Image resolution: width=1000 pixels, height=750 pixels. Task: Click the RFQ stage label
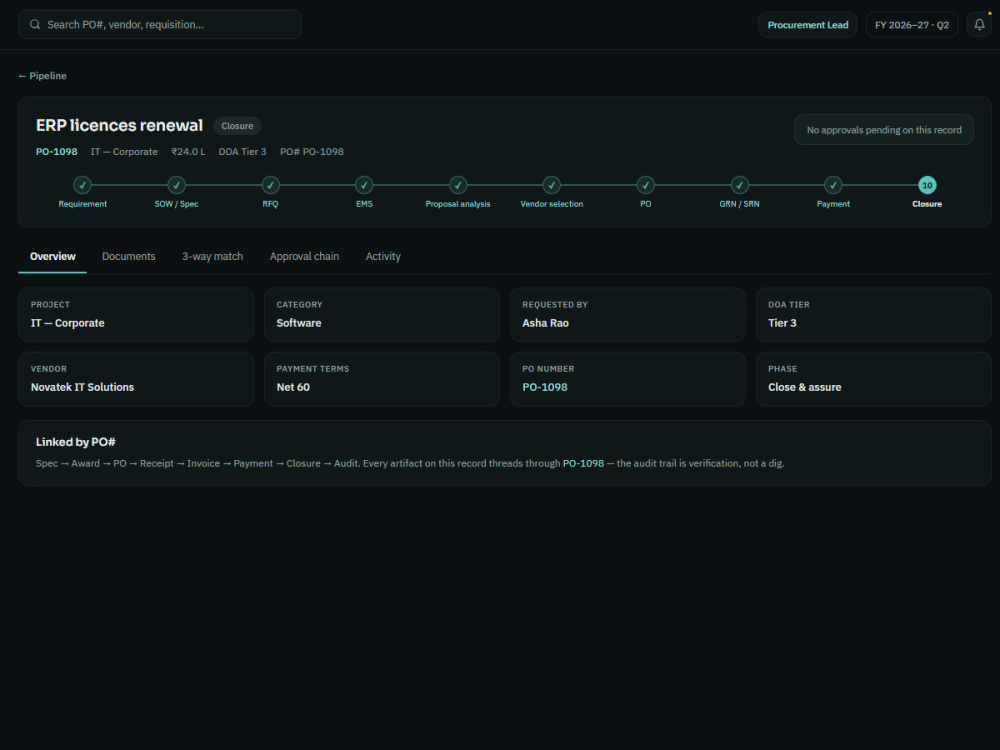[x=270, y=204]
